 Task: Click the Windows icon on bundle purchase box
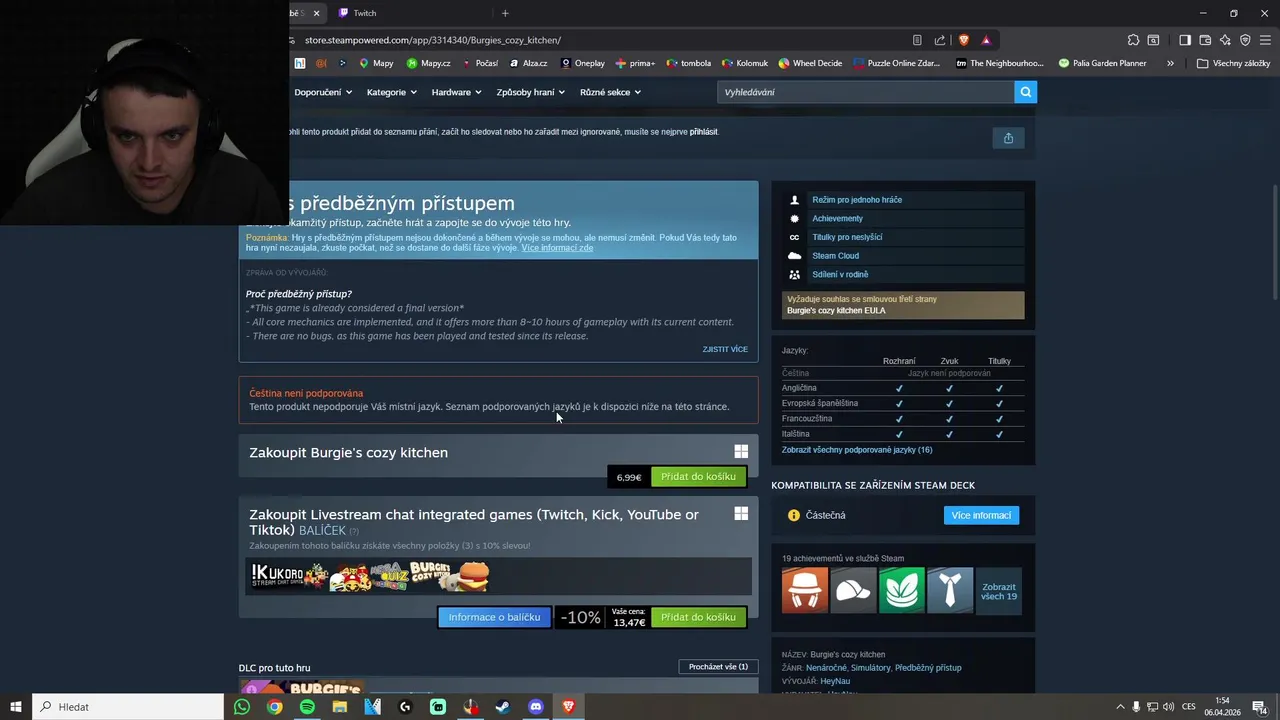(741, 513)
